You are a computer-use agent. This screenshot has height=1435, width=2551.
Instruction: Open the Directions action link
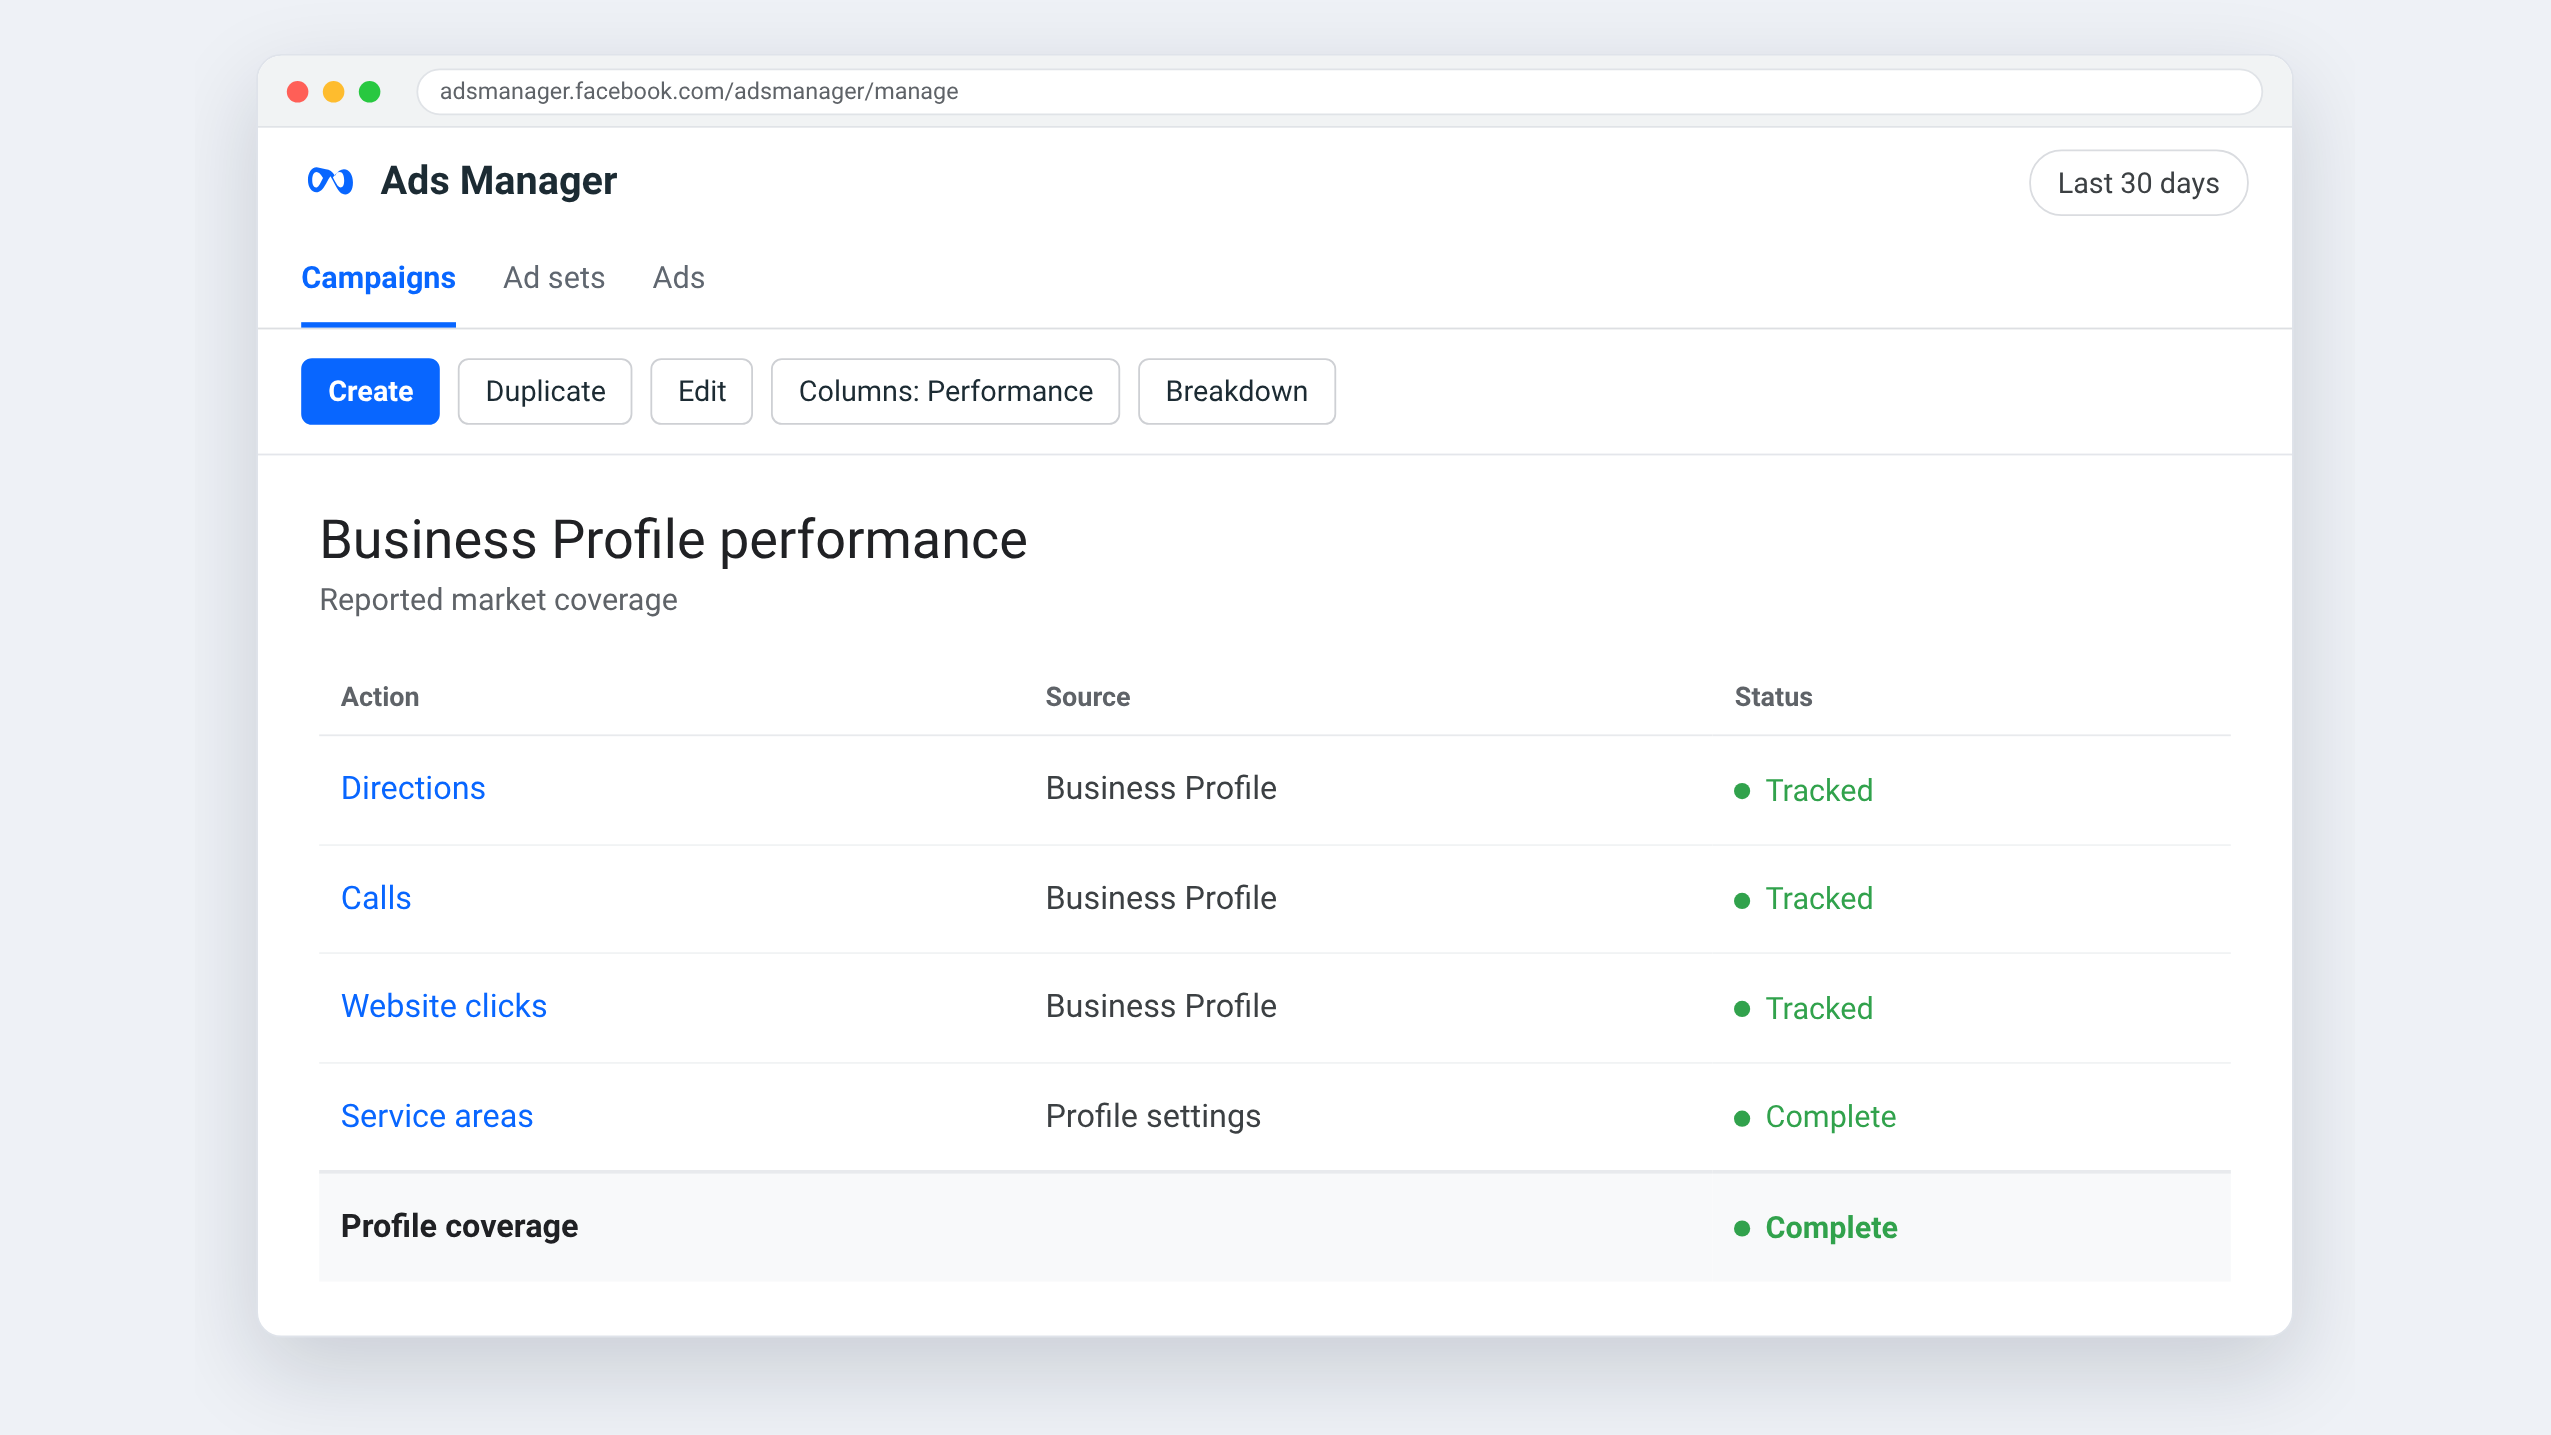[413, 788]
